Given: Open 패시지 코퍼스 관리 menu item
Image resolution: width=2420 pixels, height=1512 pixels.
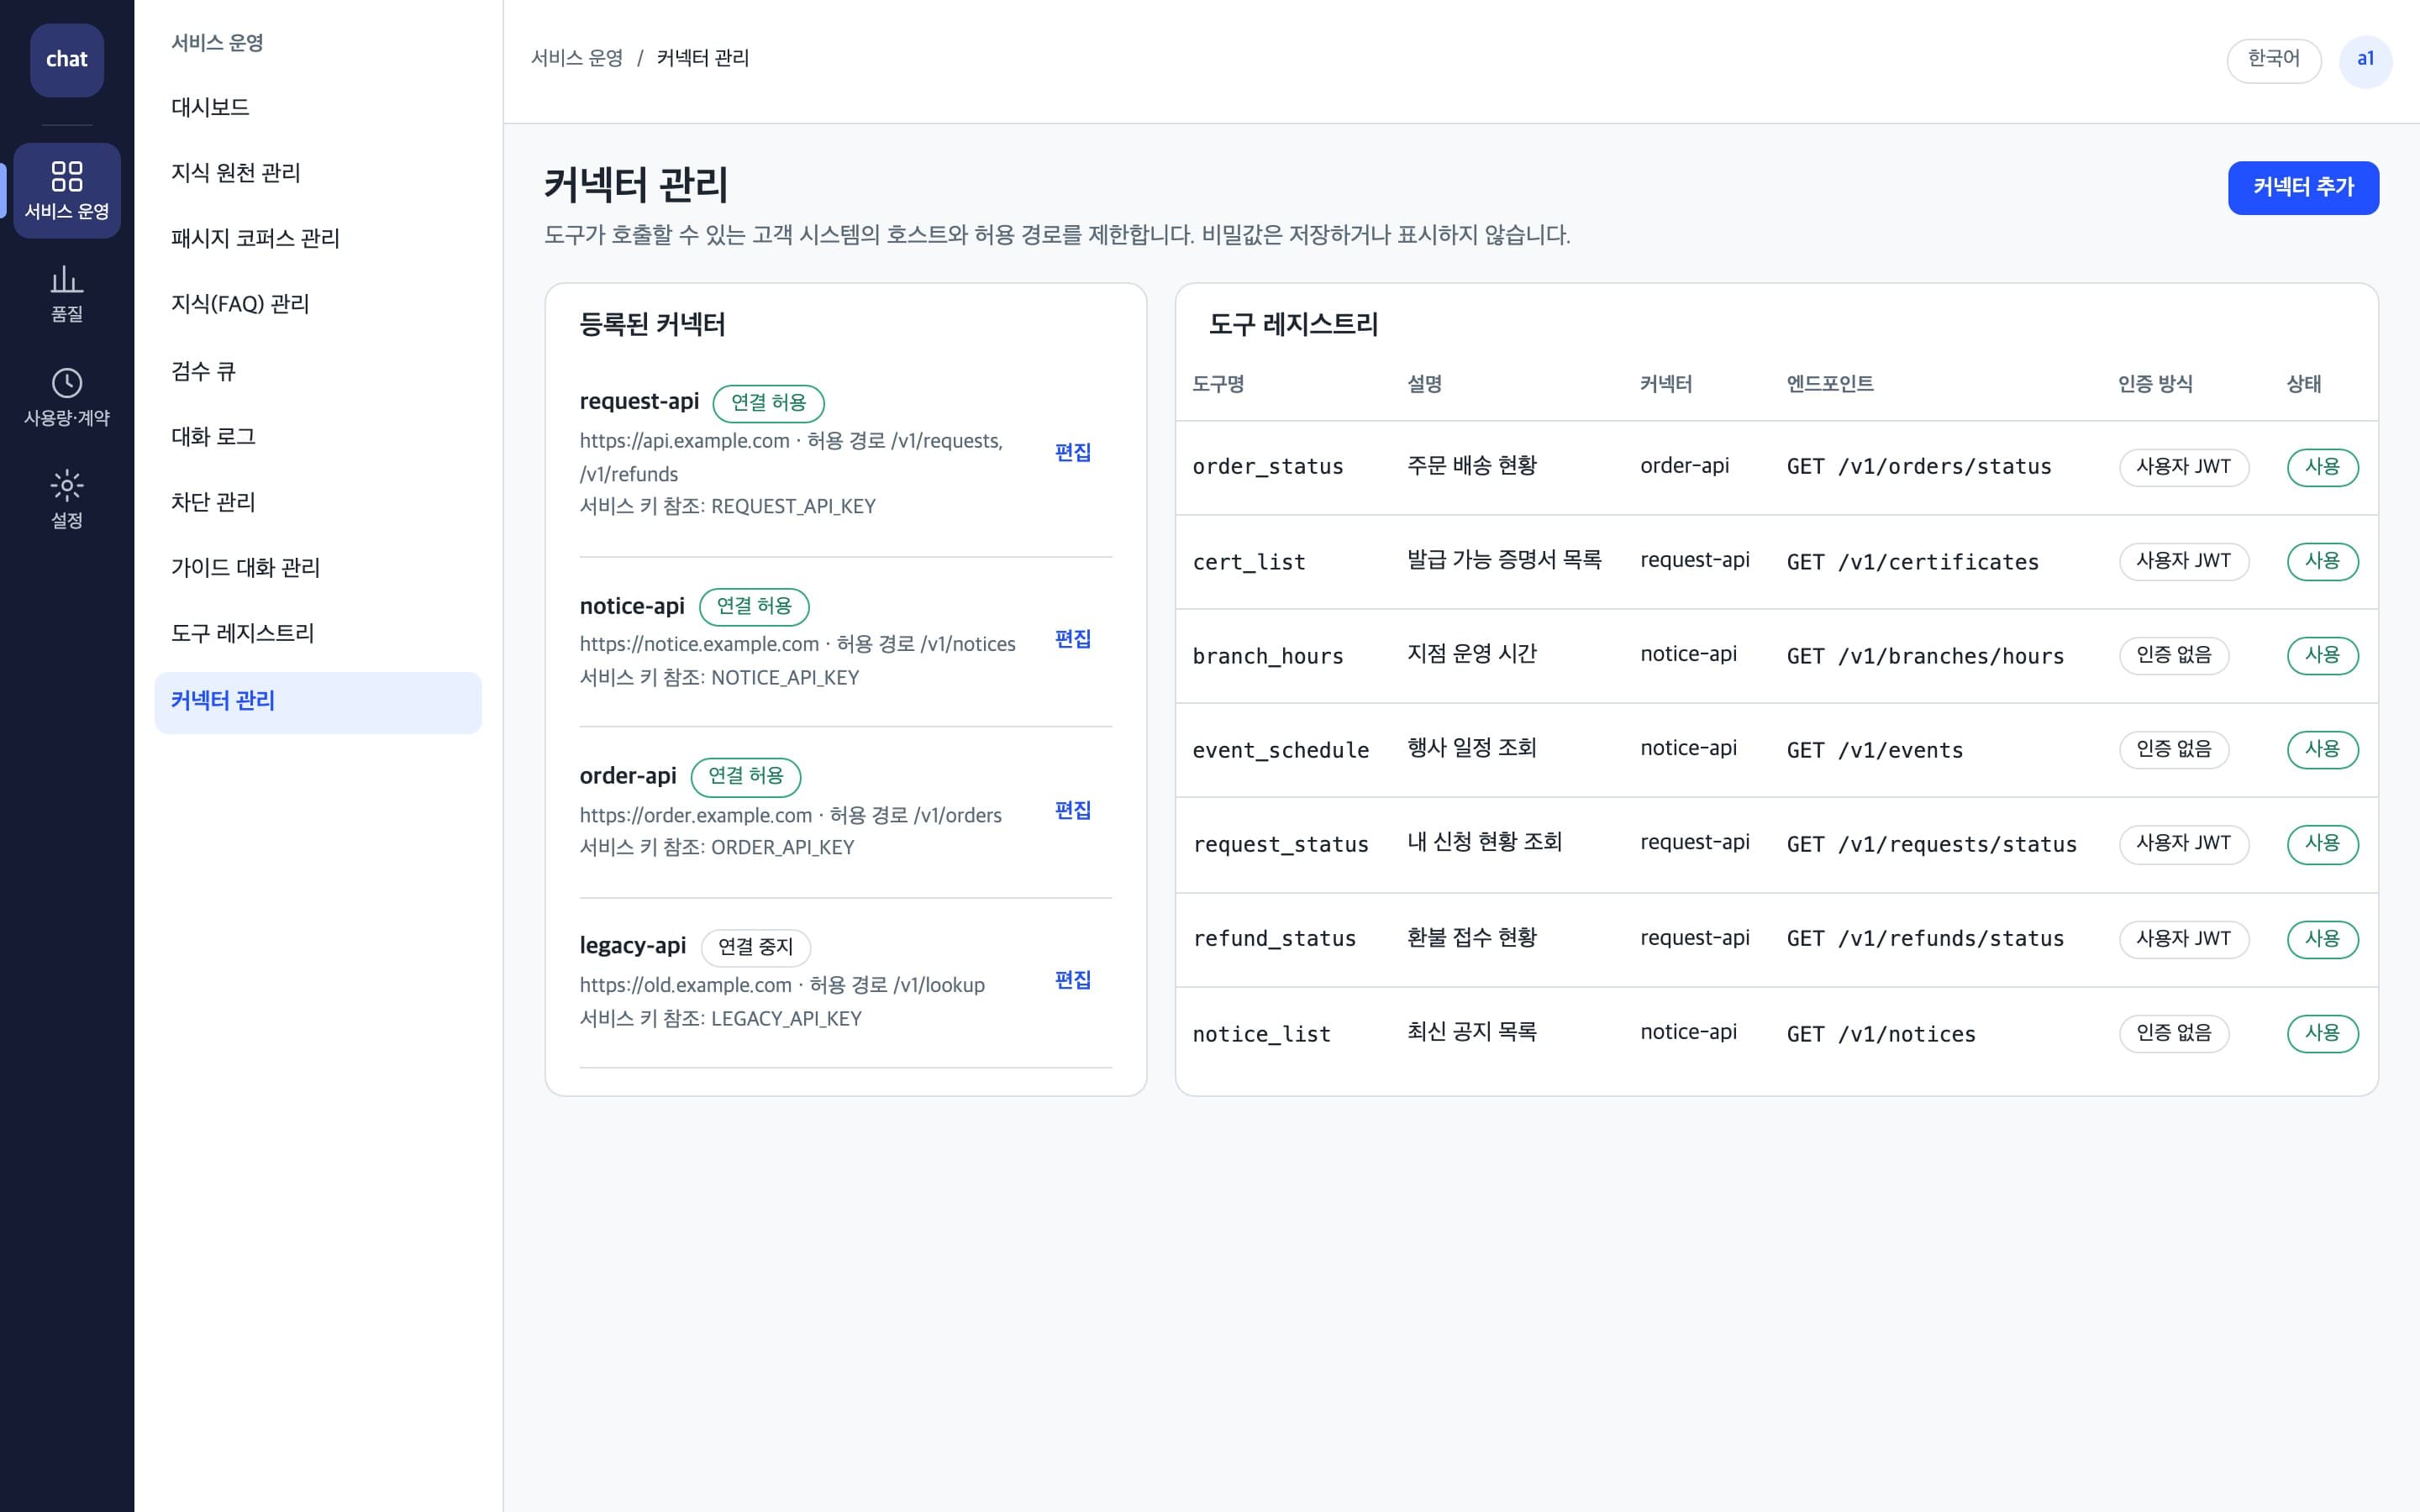Looking at the screenshot, I should pos(318,238).
